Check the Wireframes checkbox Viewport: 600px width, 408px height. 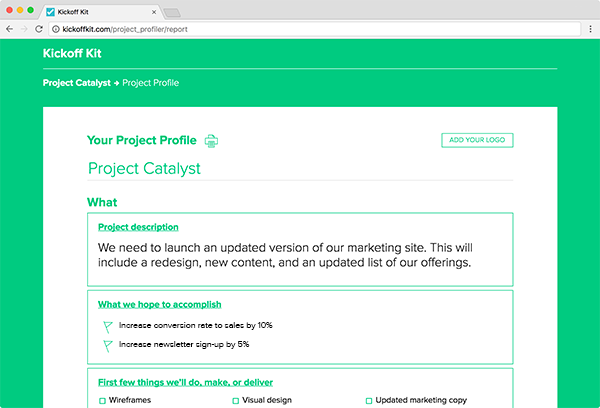[x=102, y=401]
